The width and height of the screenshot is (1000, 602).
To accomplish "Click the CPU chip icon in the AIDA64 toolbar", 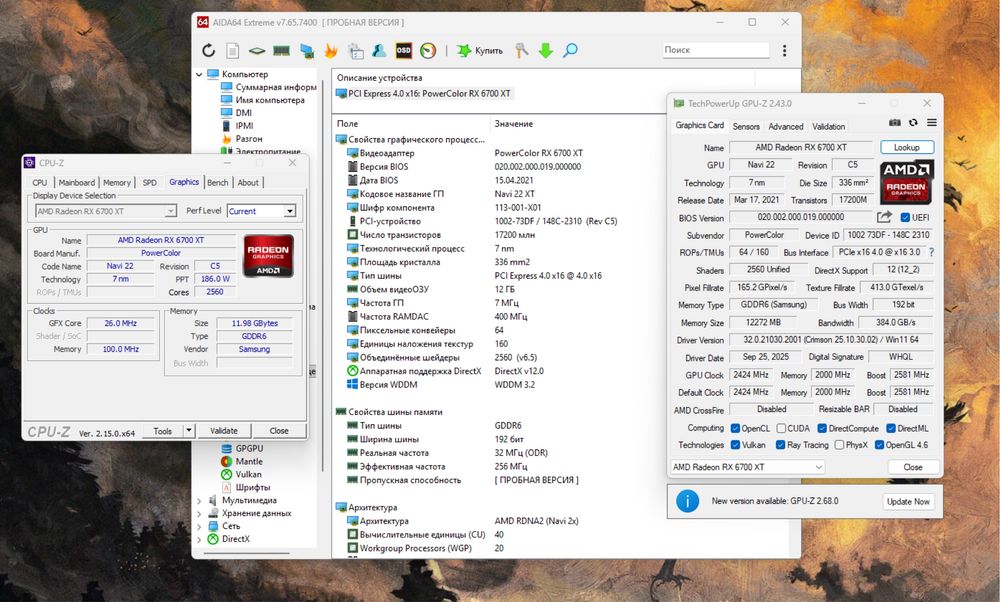I will pyautogui.click(x=257, y=50).
